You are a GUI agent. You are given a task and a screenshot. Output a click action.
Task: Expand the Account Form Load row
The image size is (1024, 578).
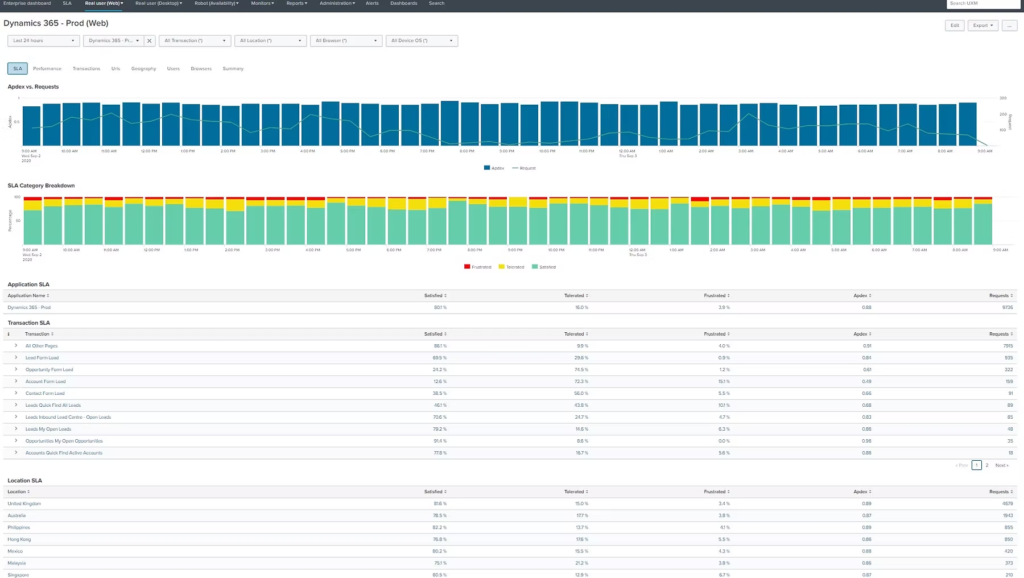click(16, 381)
